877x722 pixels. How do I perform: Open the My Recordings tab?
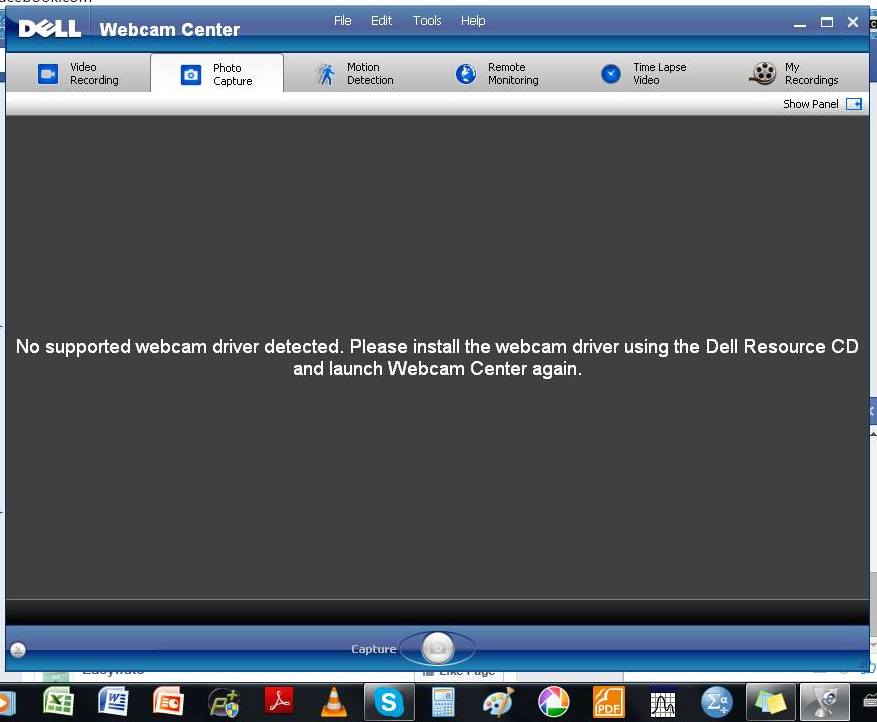click(794, 73)
